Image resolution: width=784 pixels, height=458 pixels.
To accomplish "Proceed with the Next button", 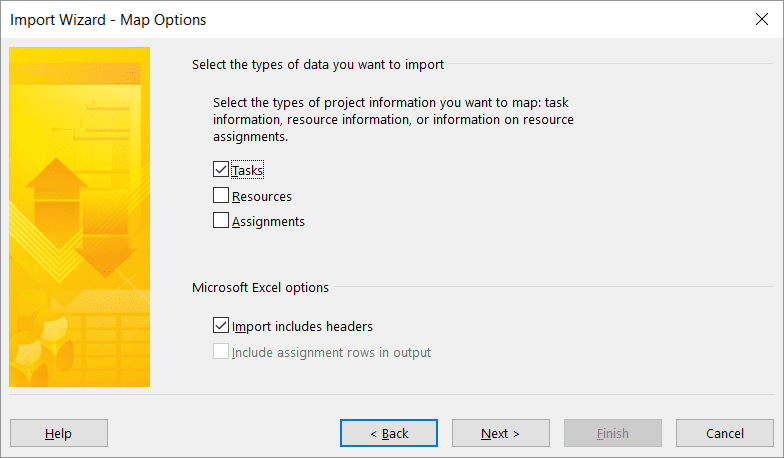I will [500, 433].
